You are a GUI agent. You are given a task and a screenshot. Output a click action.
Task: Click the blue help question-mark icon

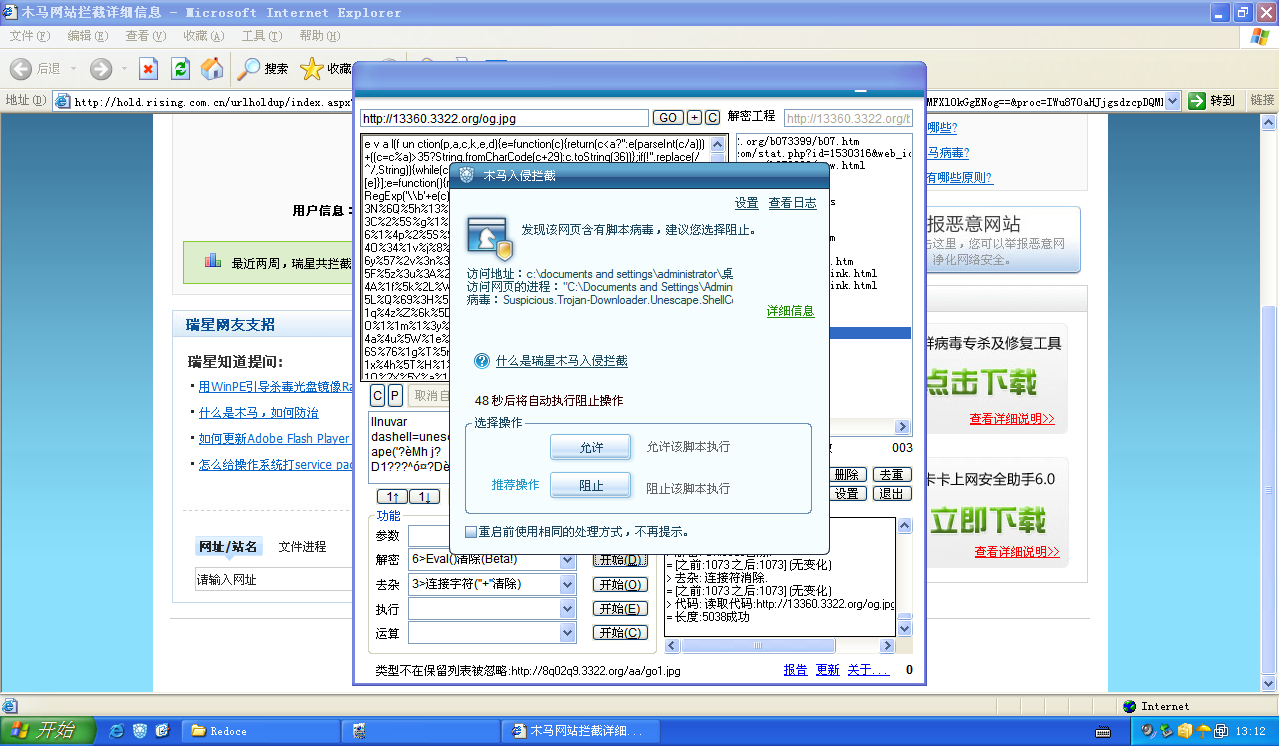482,361
